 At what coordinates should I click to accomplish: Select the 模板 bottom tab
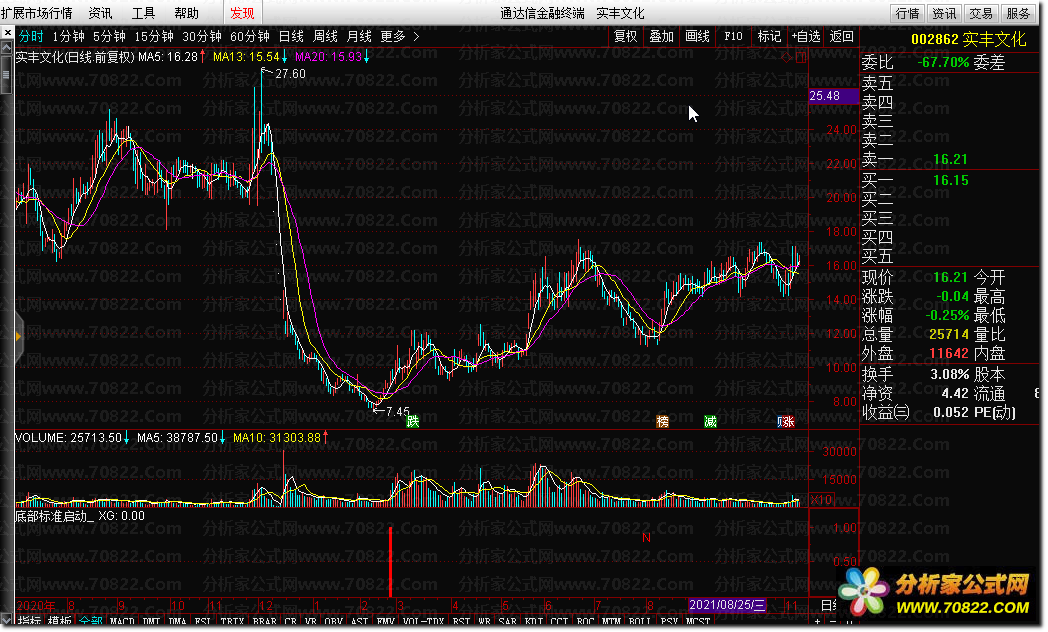pos(59,621)
